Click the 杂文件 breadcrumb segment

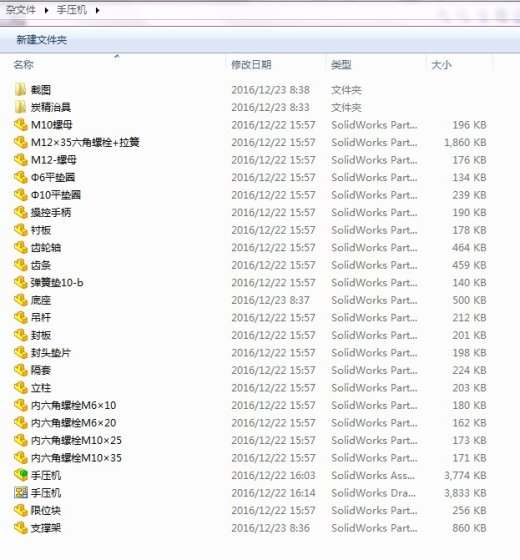[21, 10]
